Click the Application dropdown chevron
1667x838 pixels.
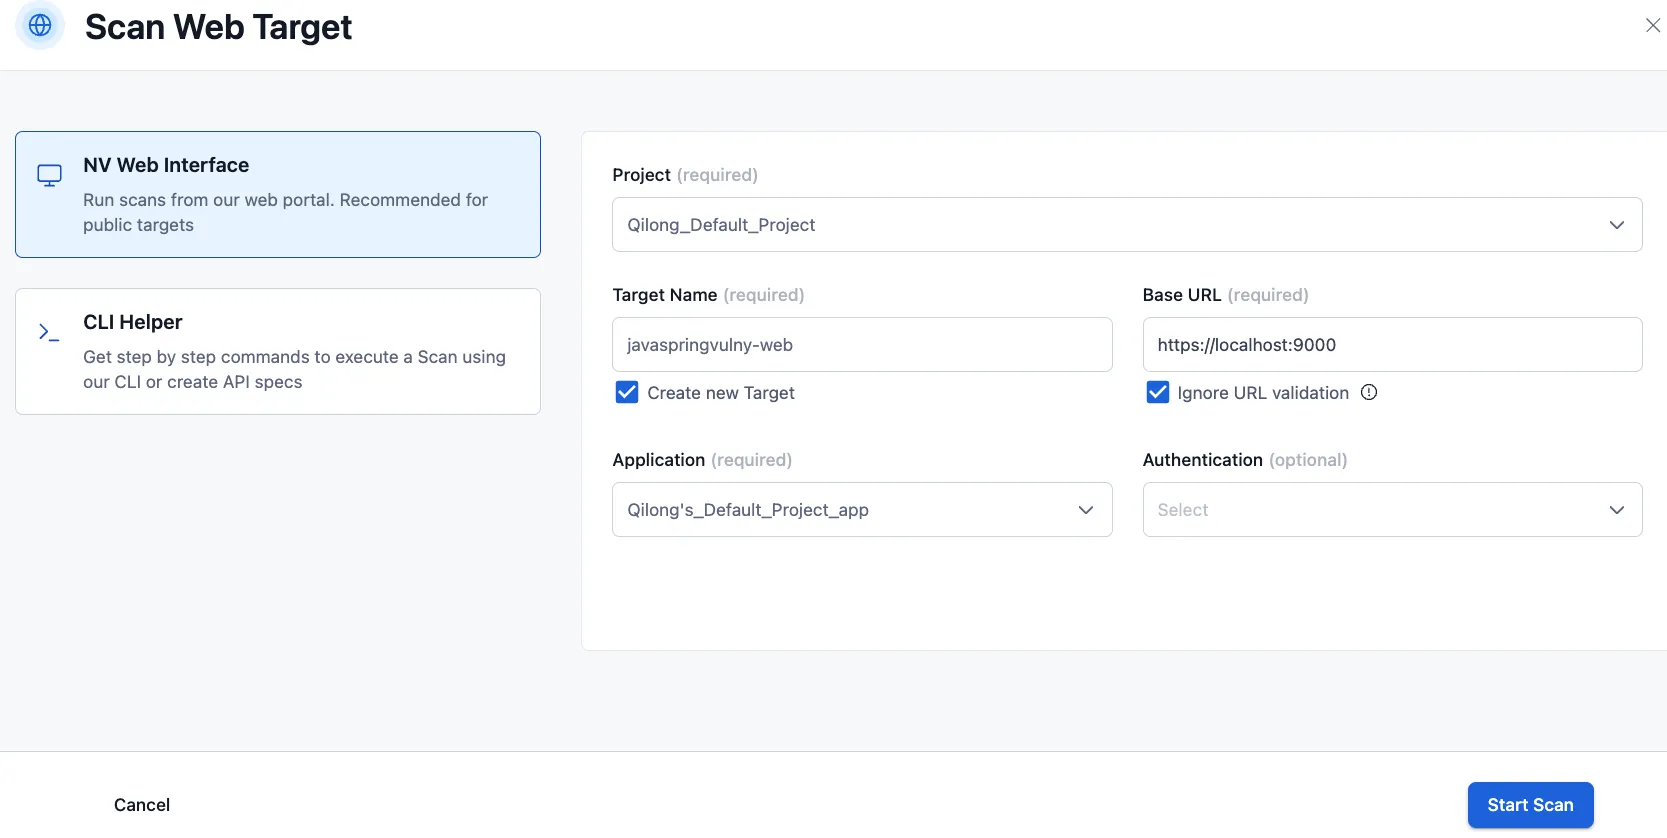[1086, 510]
